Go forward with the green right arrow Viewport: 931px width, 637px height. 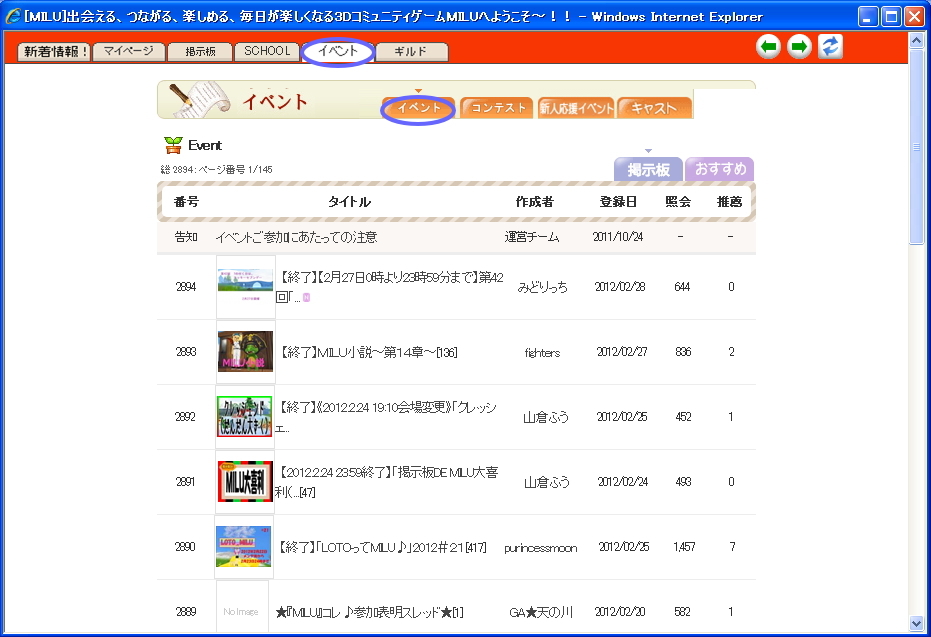[799, 46]
